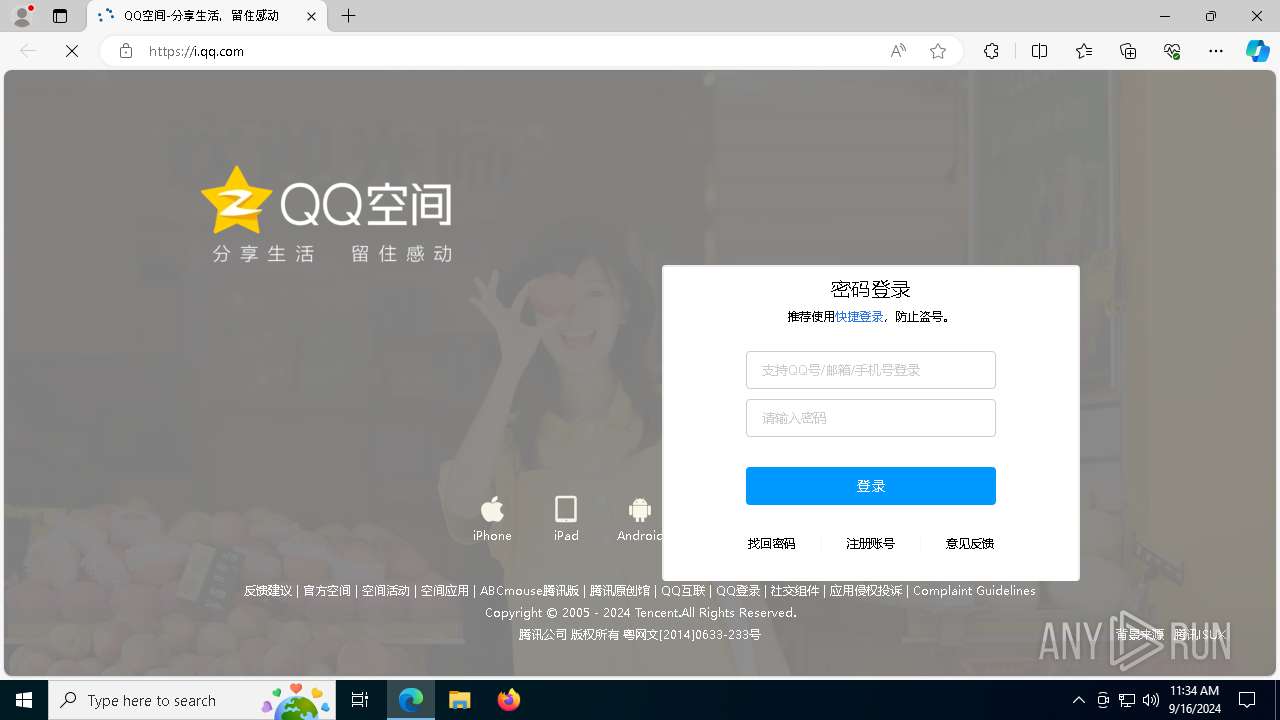1280x720 pixels.
Task: Open Collections panel
Action: [x=1128, y=51]
